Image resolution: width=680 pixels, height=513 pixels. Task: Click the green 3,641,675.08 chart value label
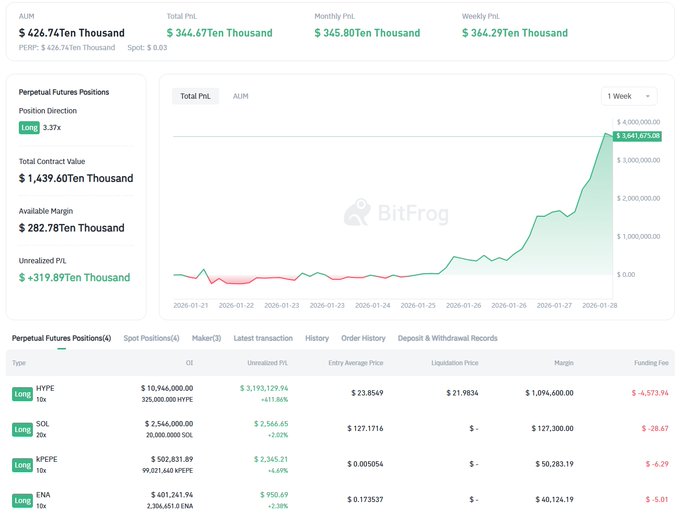(638, 135)
